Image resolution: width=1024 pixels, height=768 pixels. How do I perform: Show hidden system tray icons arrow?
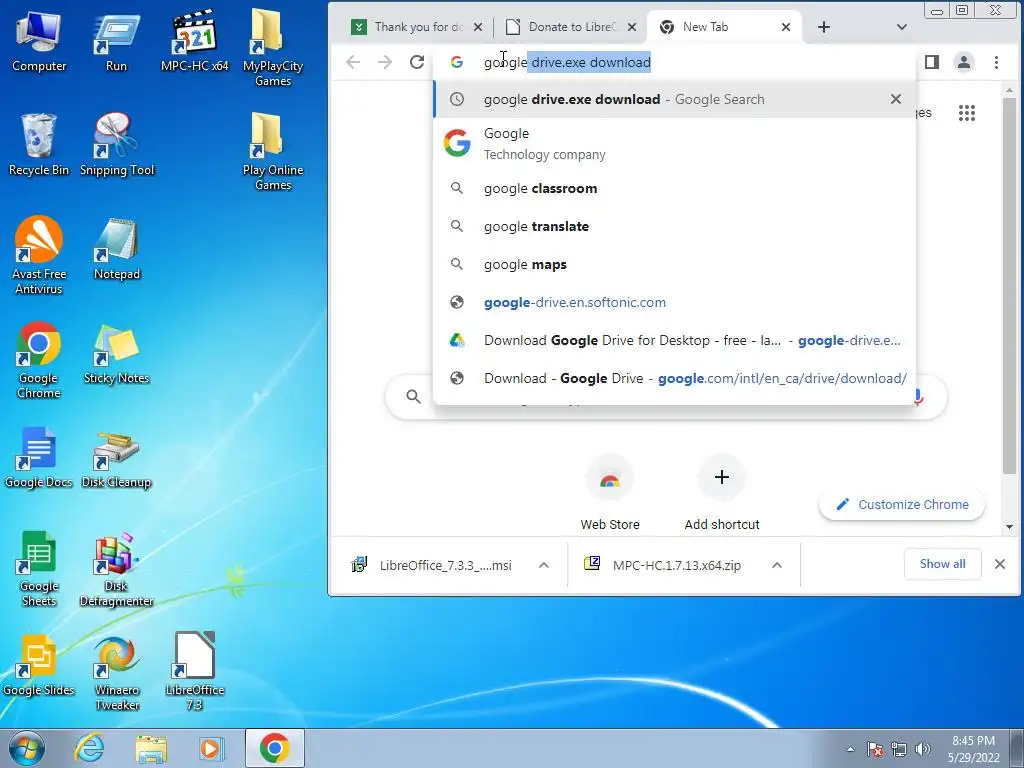(x=850, y=749)
